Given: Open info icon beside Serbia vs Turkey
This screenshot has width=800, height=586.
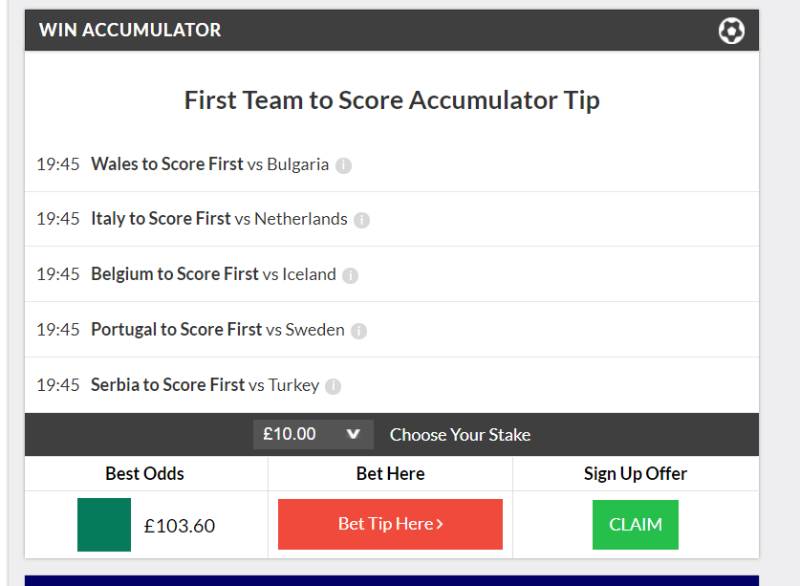Looking at the screenshot, I should [333, 385].
